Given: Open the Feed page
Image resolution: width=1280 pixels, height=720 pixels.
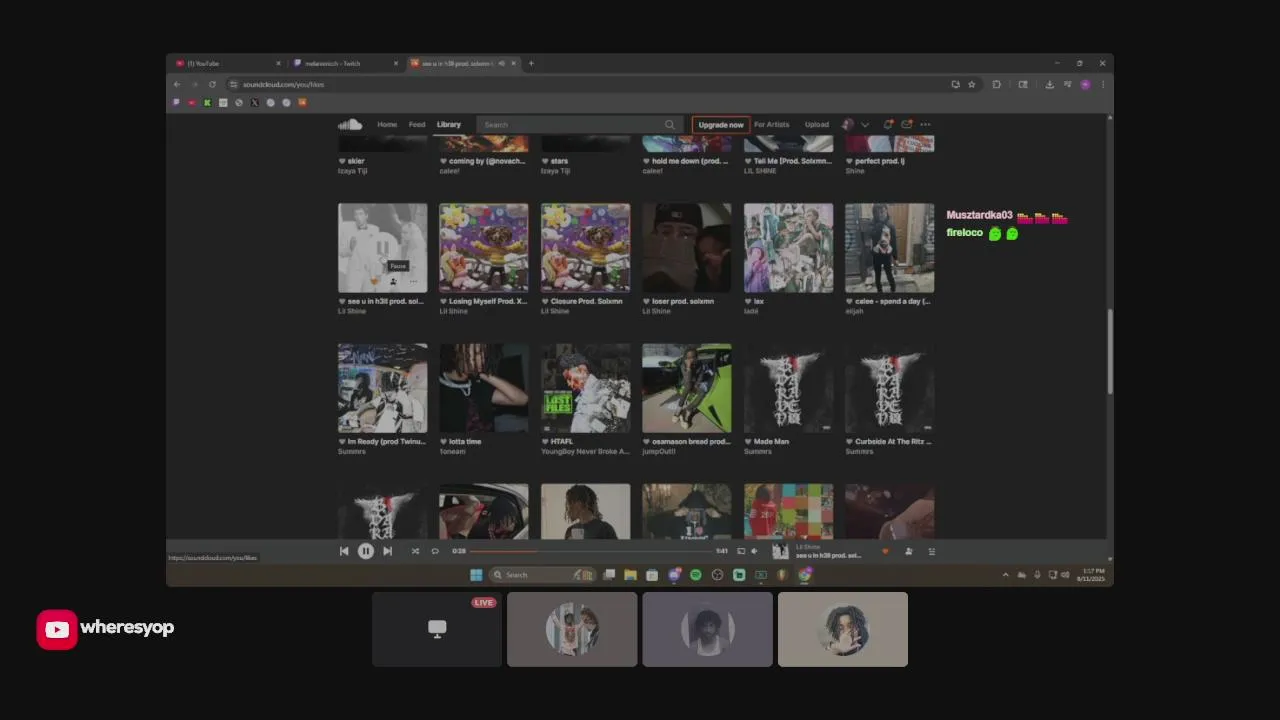Looking at the screenshot, I should pyautogui.click(x=417, y=125).
